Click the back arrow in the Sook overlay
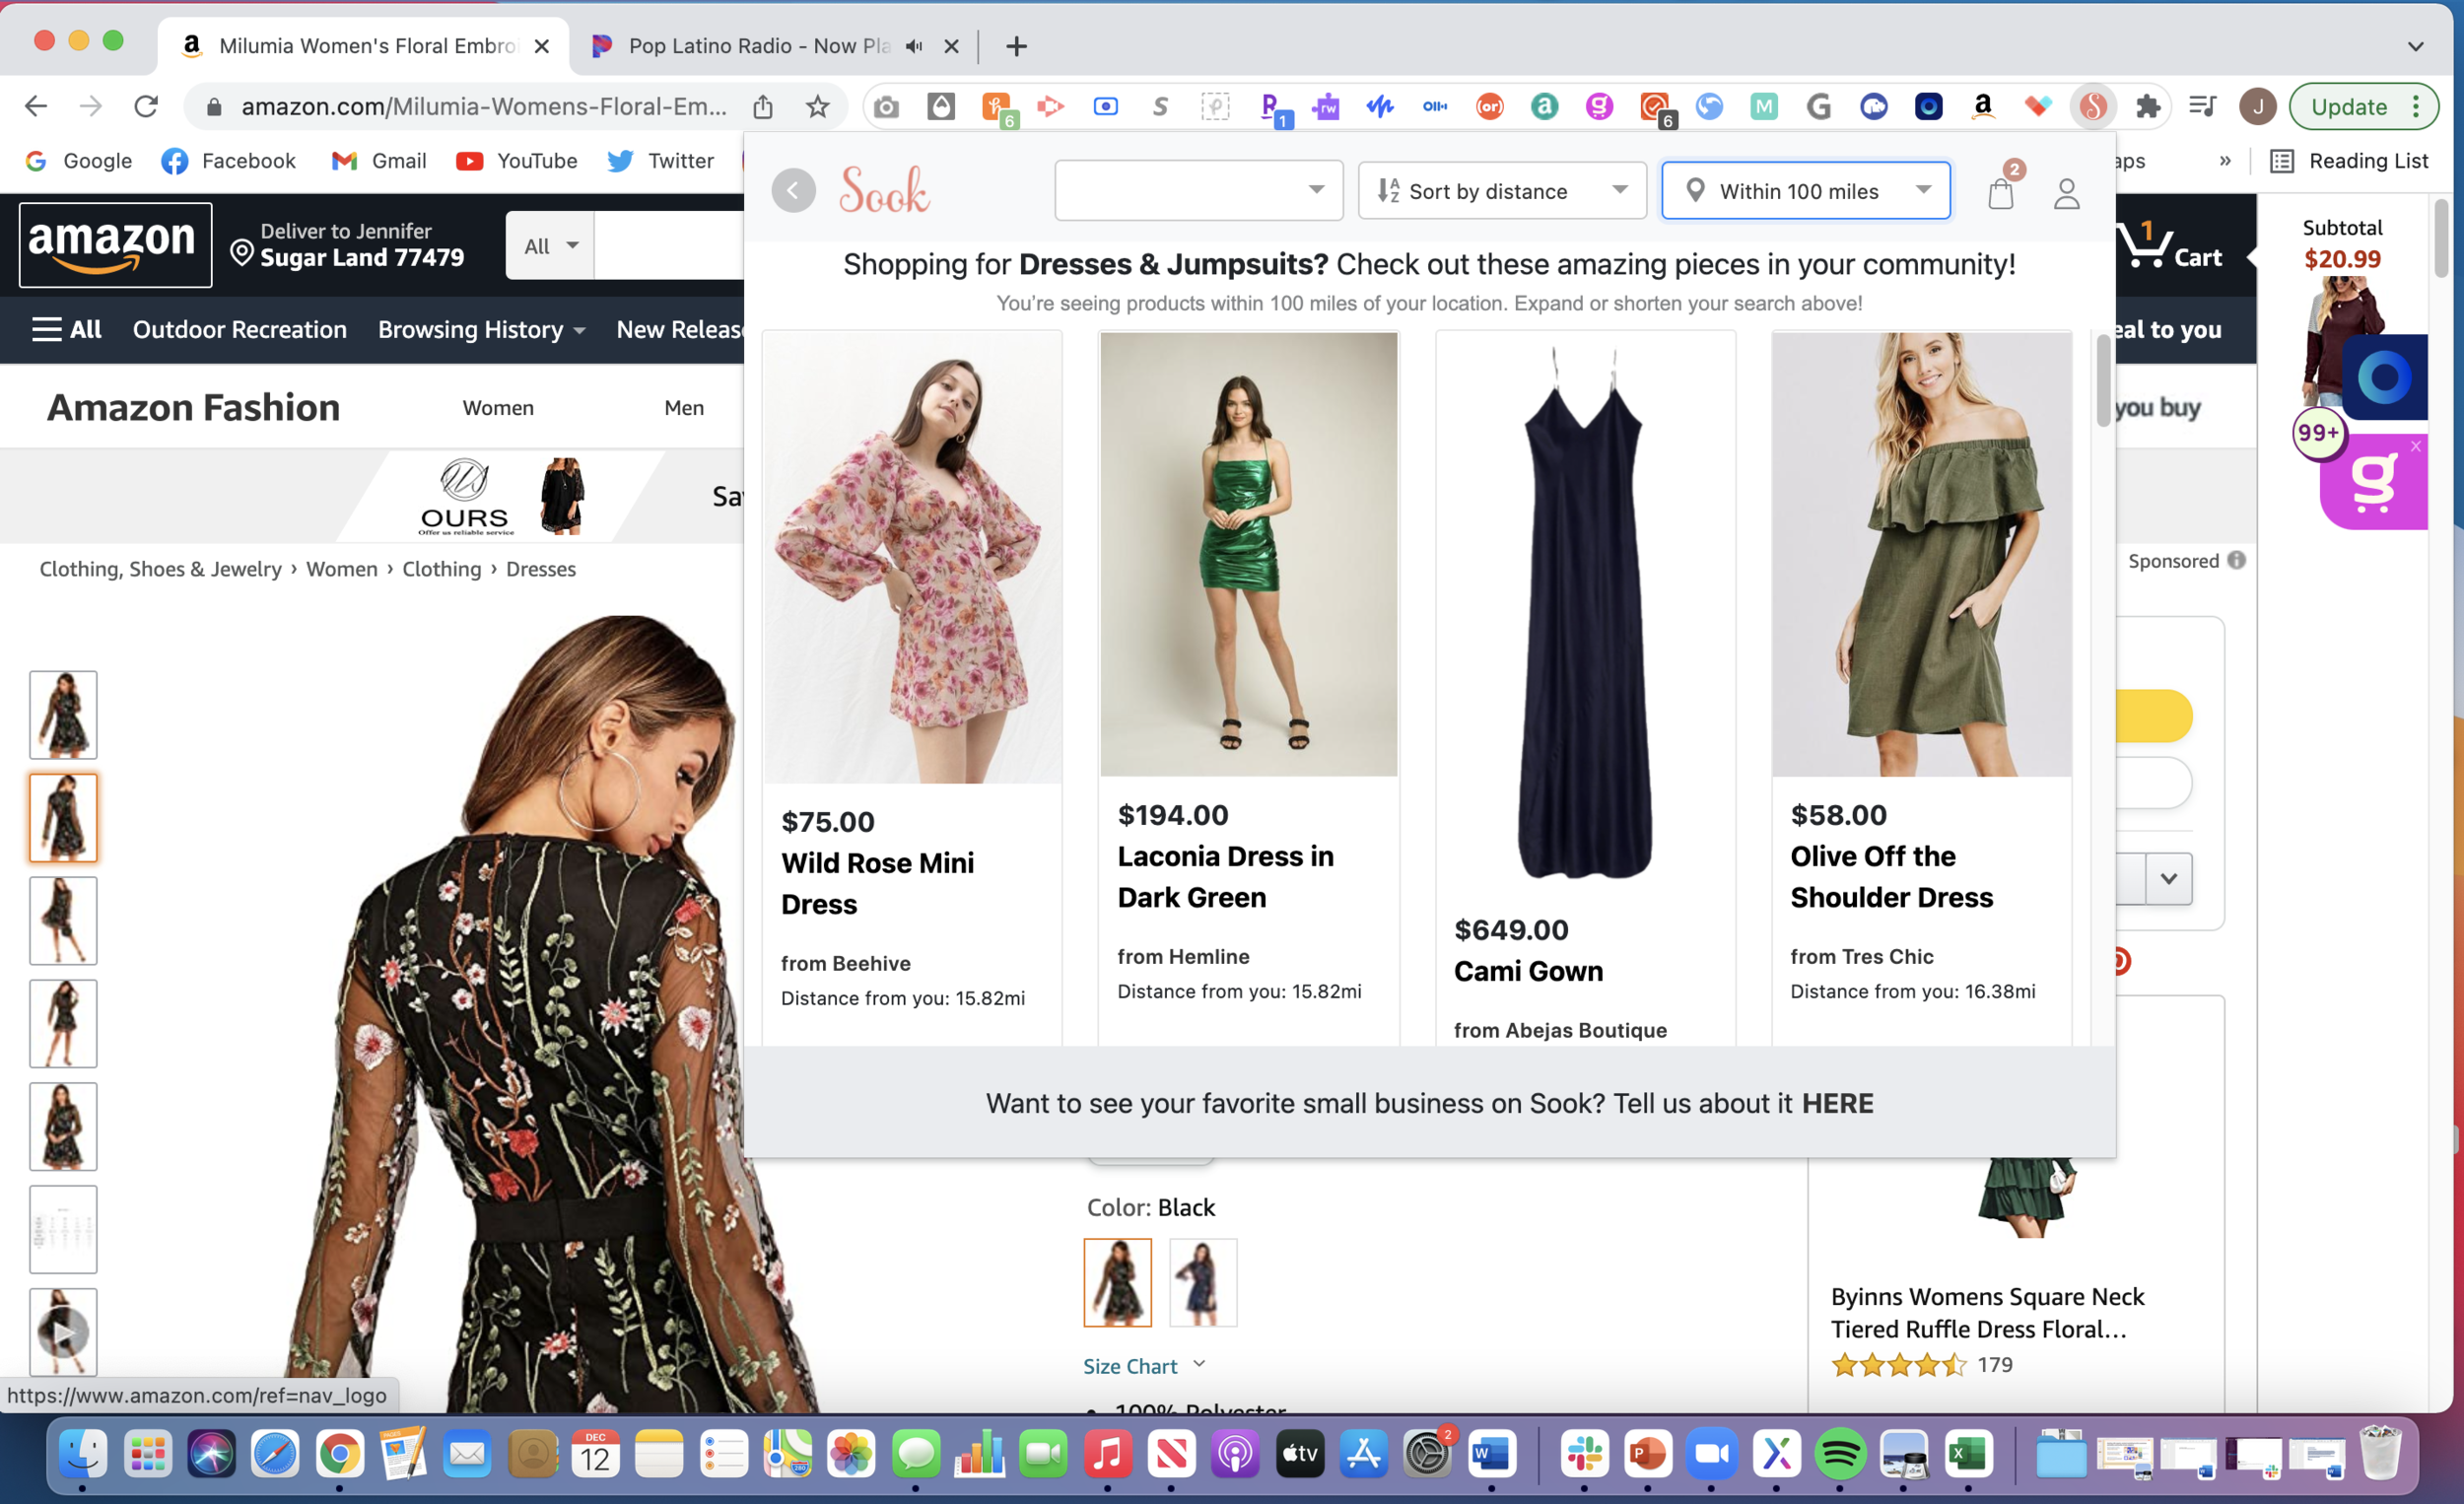2464x1504 pixels. tap(793, 190)
